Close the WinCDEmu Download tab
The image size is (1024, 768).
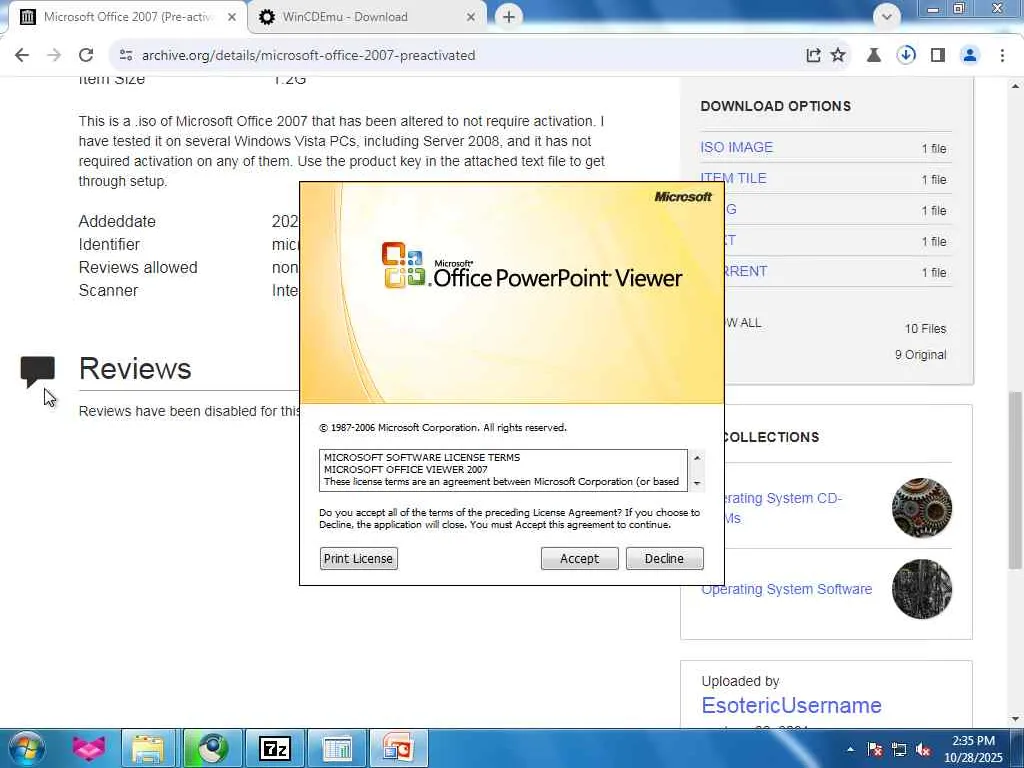[471, 17]
